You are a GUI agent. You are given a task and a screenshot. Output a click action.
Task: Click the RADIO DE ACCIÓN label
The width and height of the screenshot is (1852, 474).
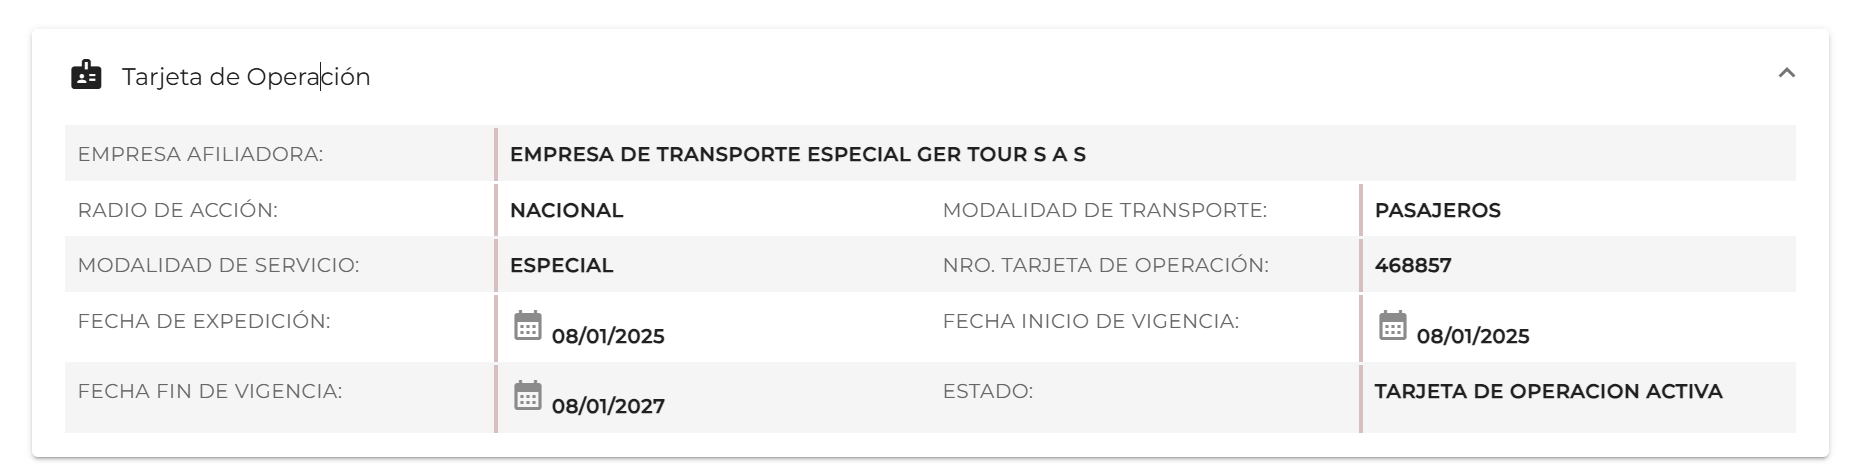[x=177, y=210]
